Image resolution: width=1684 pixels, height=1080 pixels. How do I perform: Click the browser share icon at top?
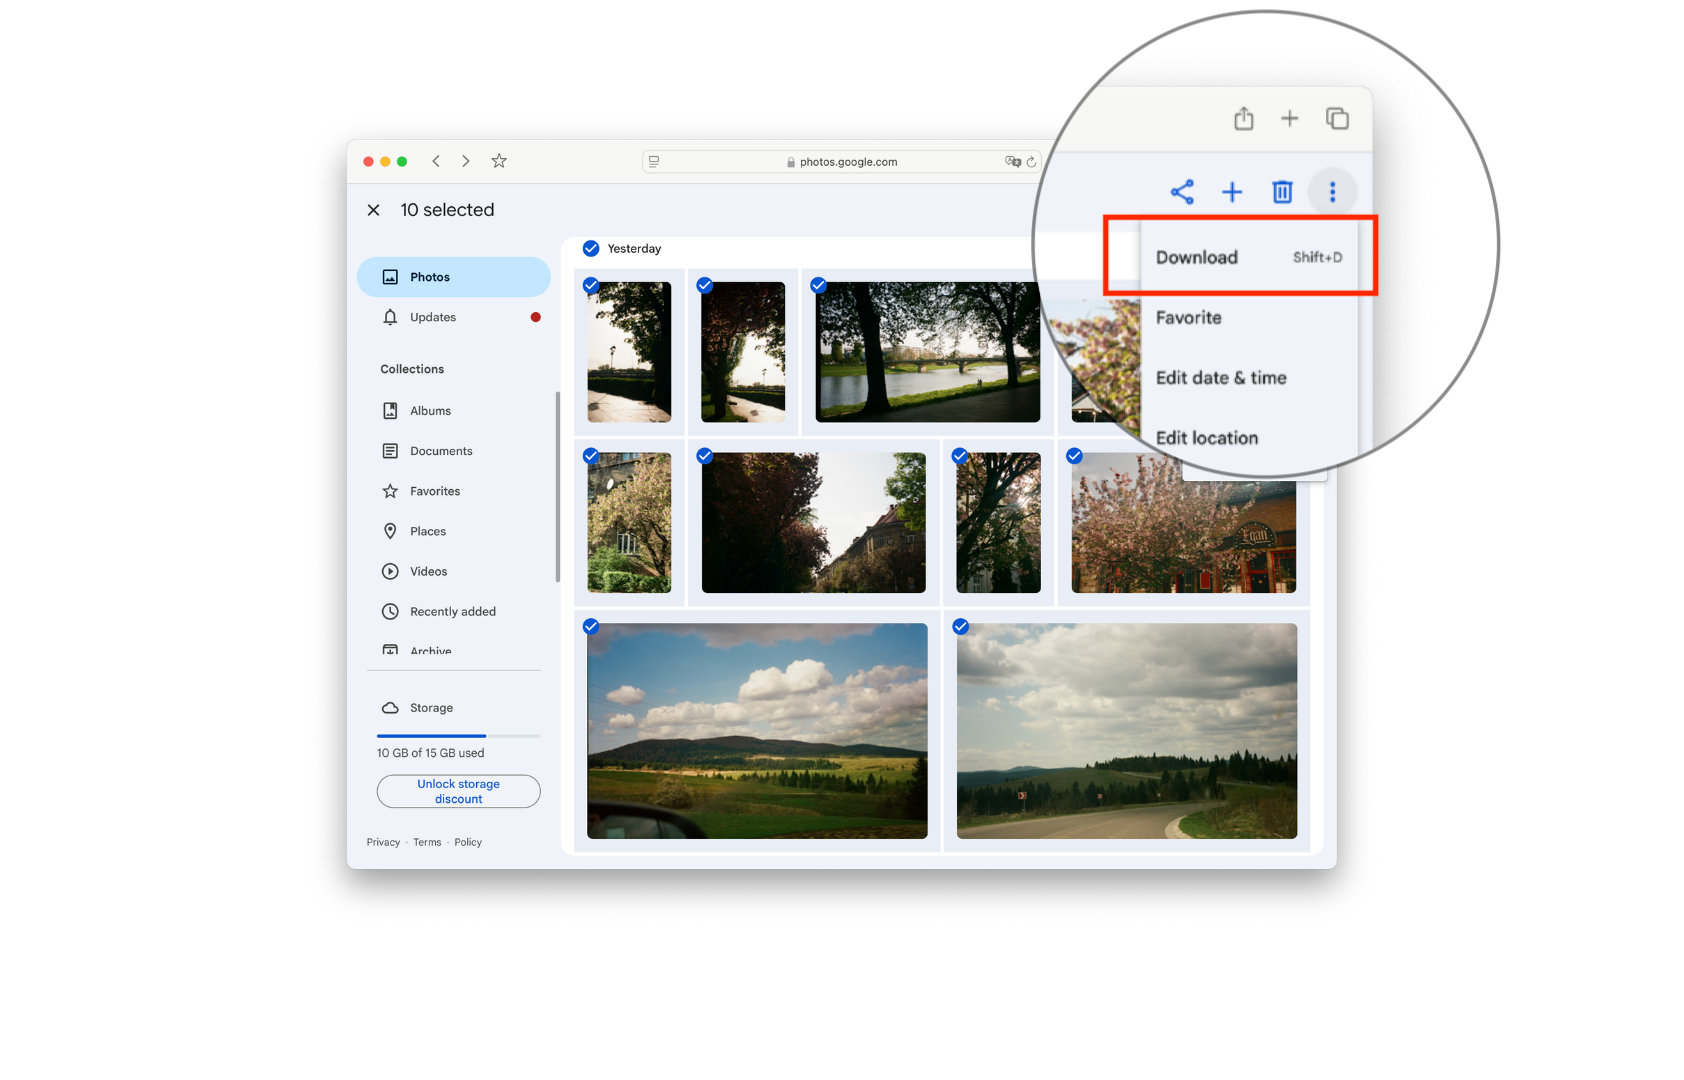pos(1243,119)
